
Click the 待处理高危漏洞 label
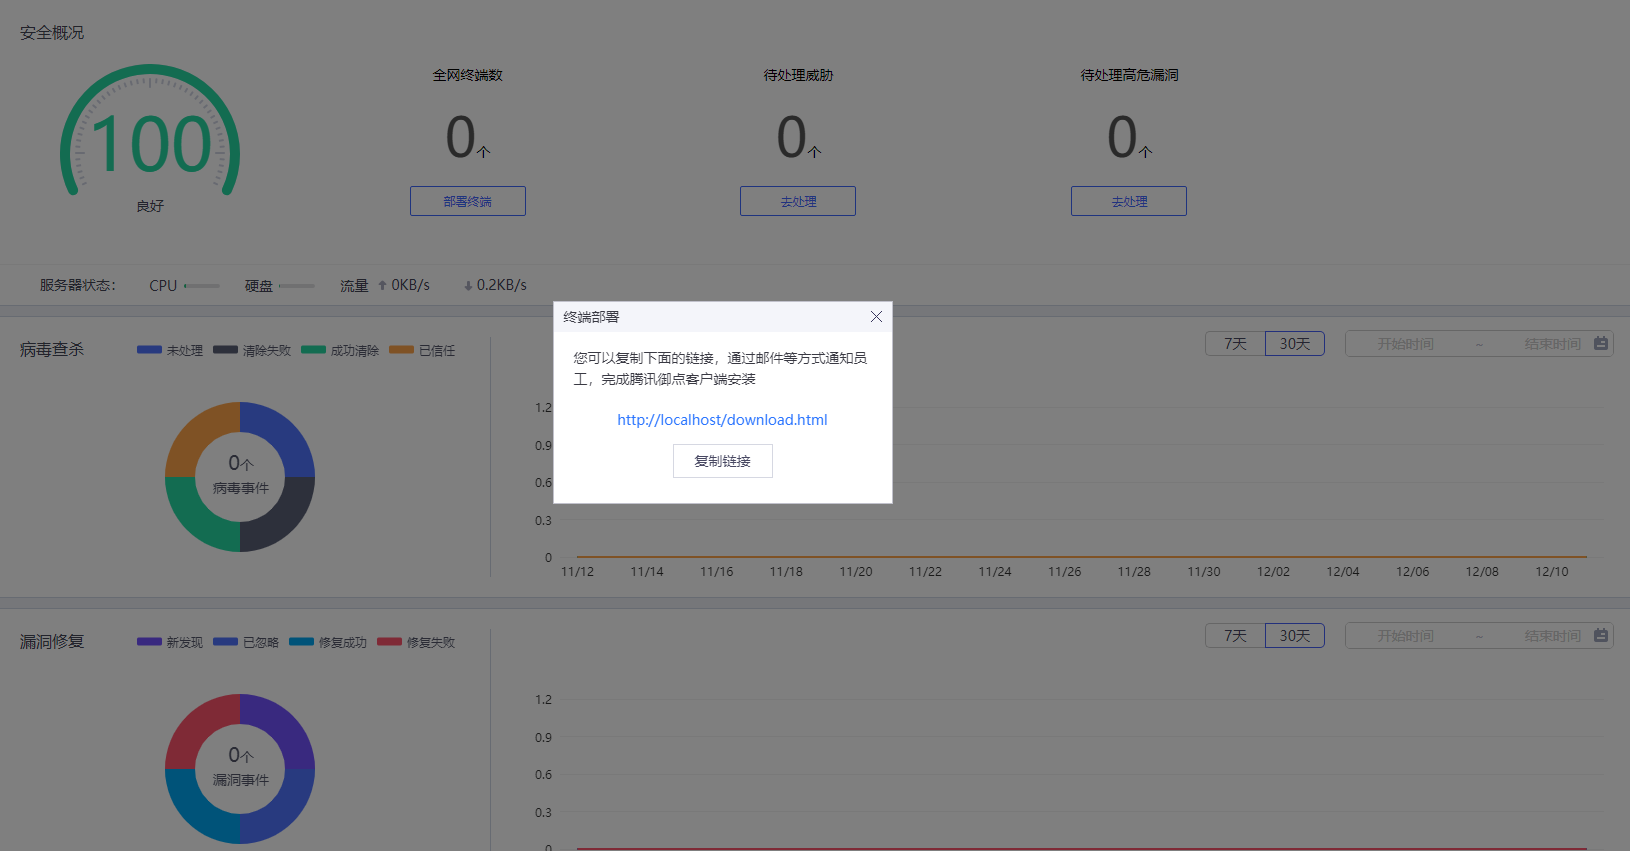pyautogui.click(x=1129, y=75)
